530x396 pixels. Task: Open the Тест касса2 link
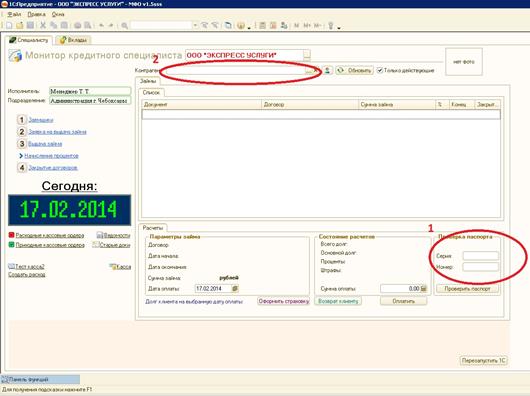(29, 267)
